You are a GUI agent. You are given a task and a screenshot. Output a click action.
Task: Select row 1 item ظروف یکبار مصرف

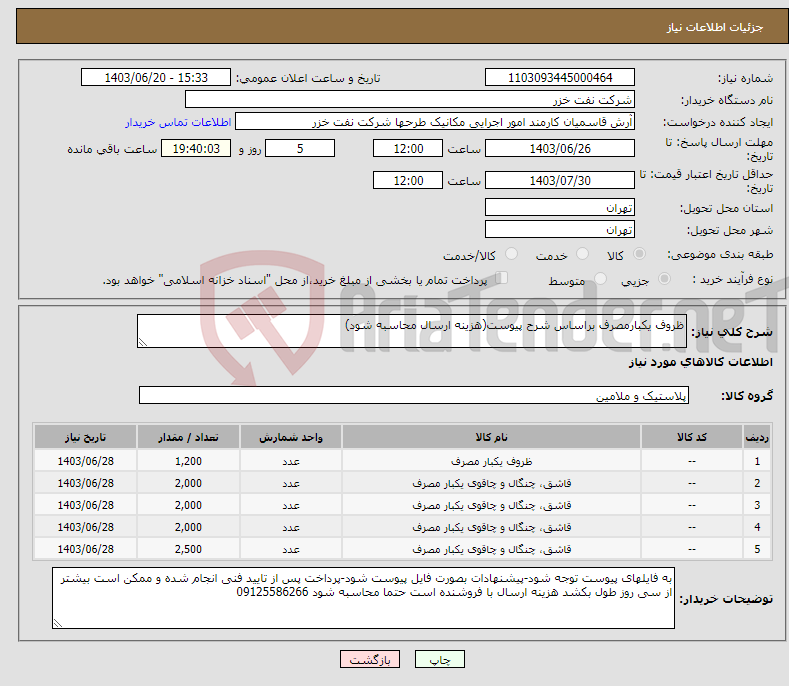[x=491, y=461]
